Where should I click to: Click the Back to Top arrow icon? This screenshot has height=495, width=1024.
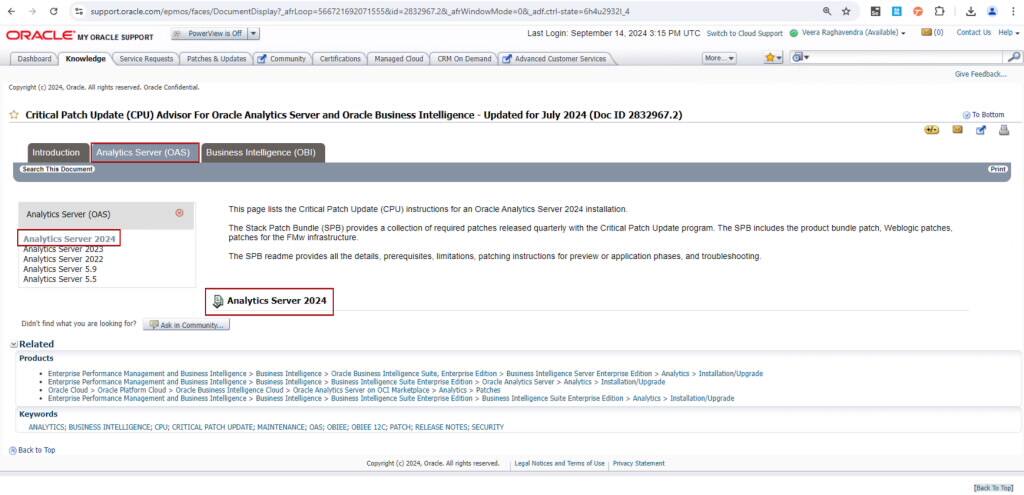tap(12, 450)
